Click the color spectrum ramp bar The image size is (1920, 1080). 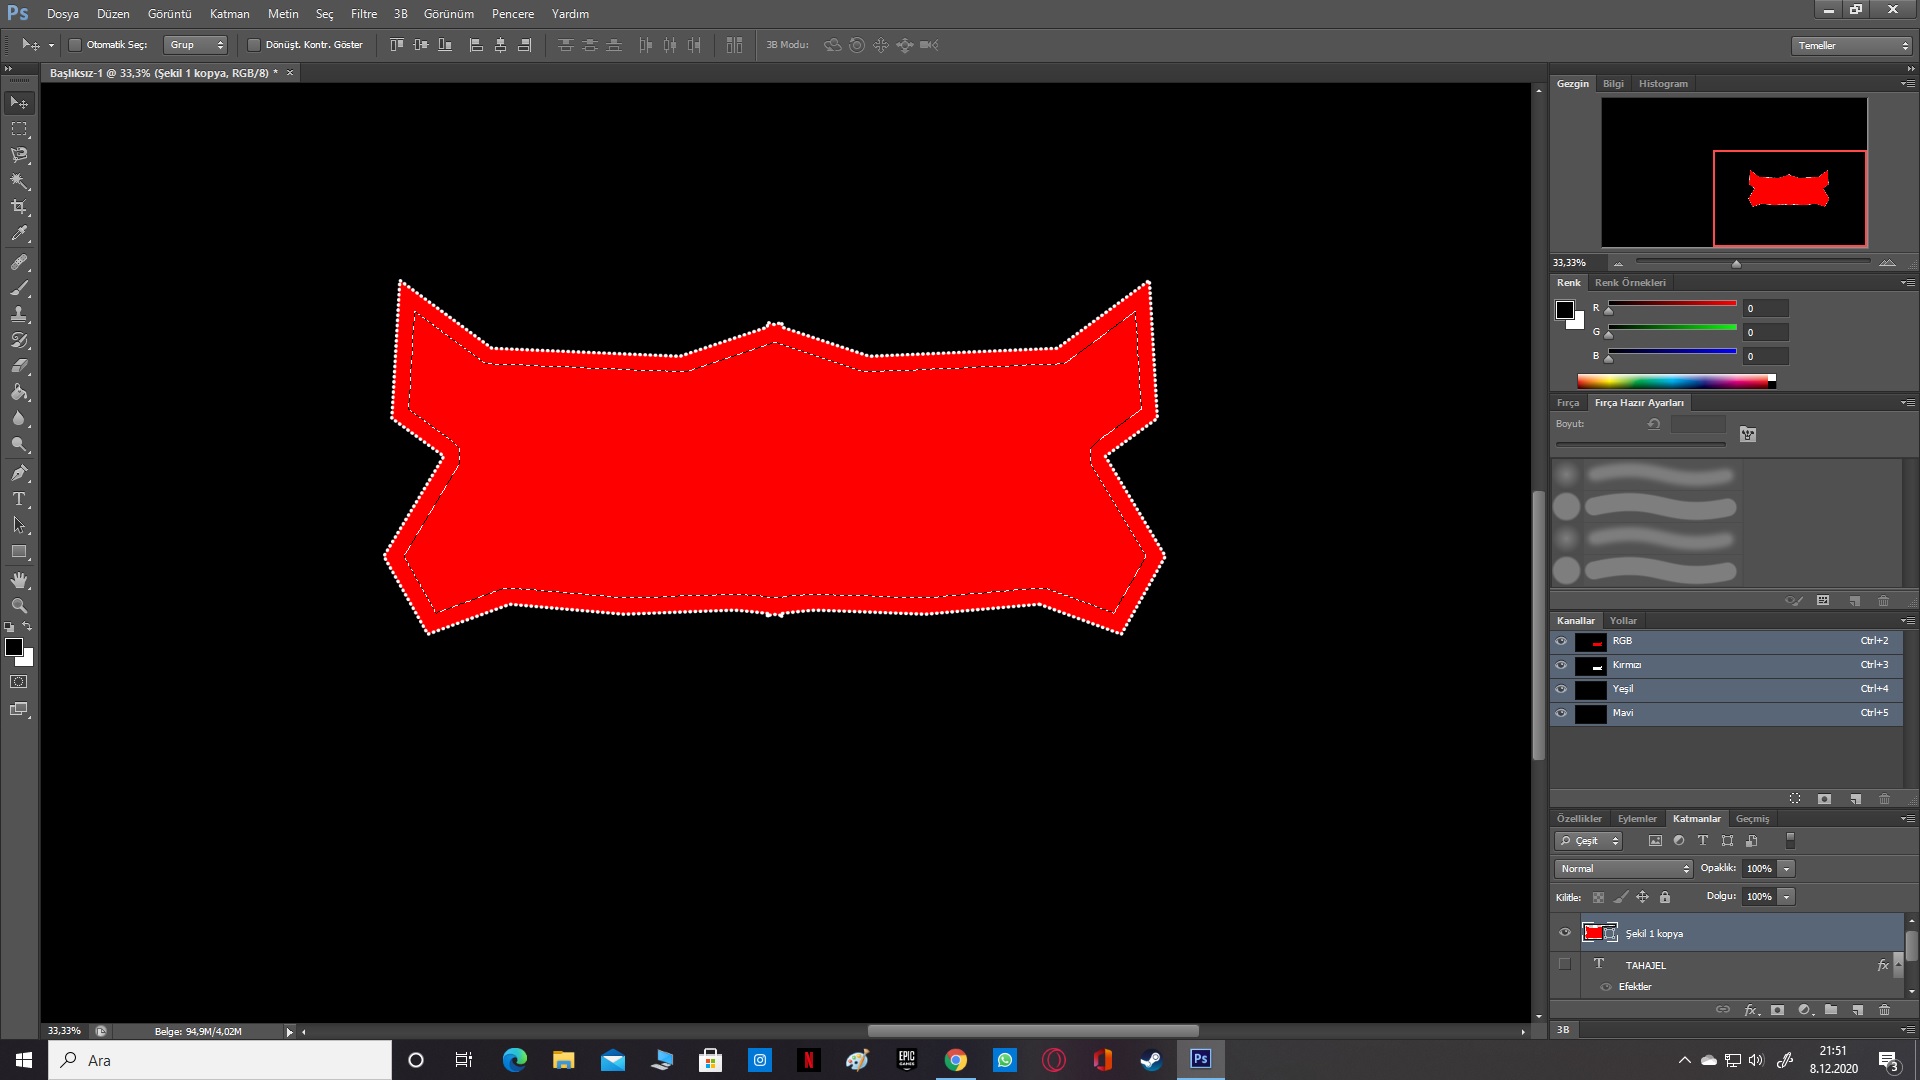tap(1675, 381)
